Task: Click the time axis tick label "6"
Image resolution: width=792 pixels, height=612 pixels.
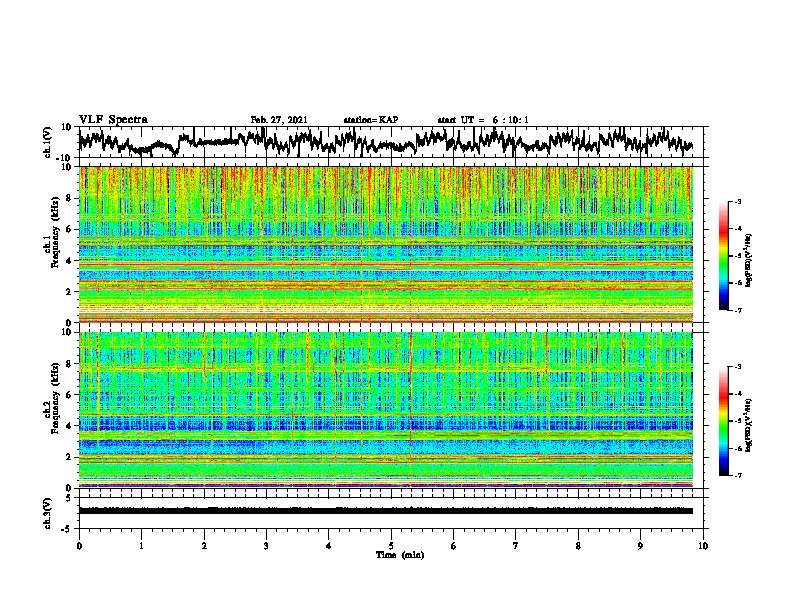Action: (x=454, y=546)
